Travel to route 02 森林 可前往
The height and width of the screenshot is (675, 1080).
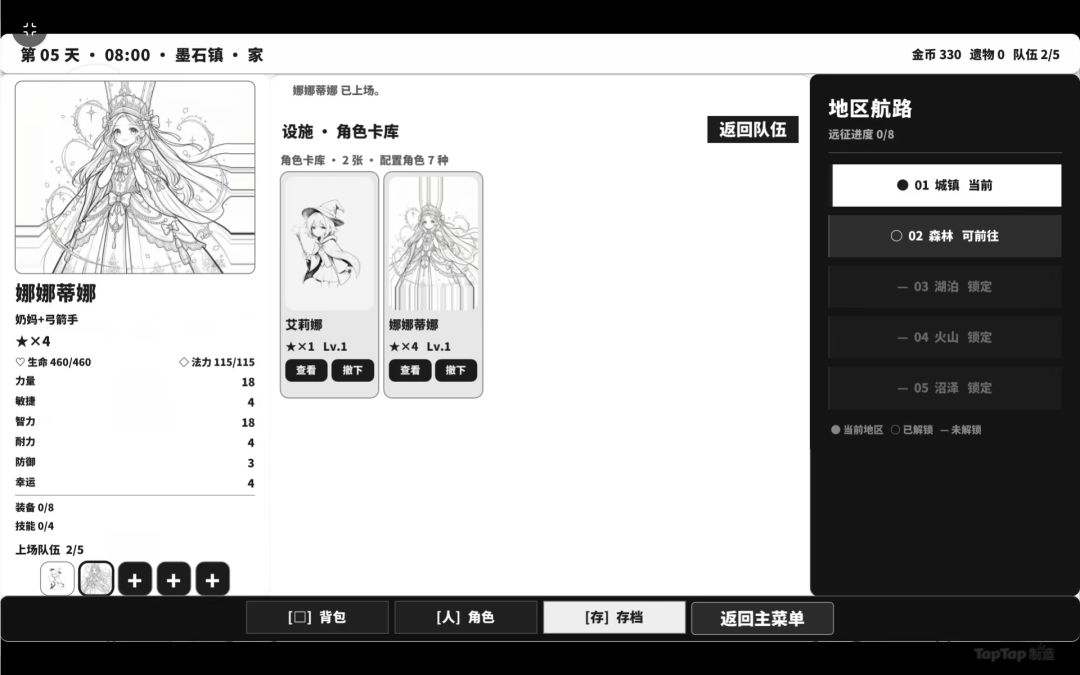pyautogui.click(x=944, y=236)
